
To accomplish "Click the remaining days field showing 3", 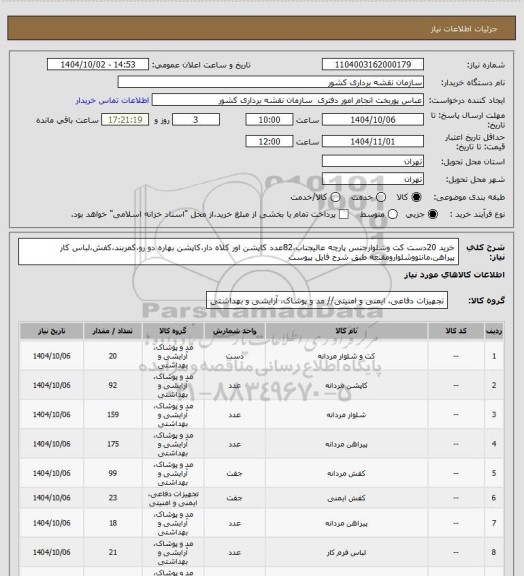I will [196, 120].
